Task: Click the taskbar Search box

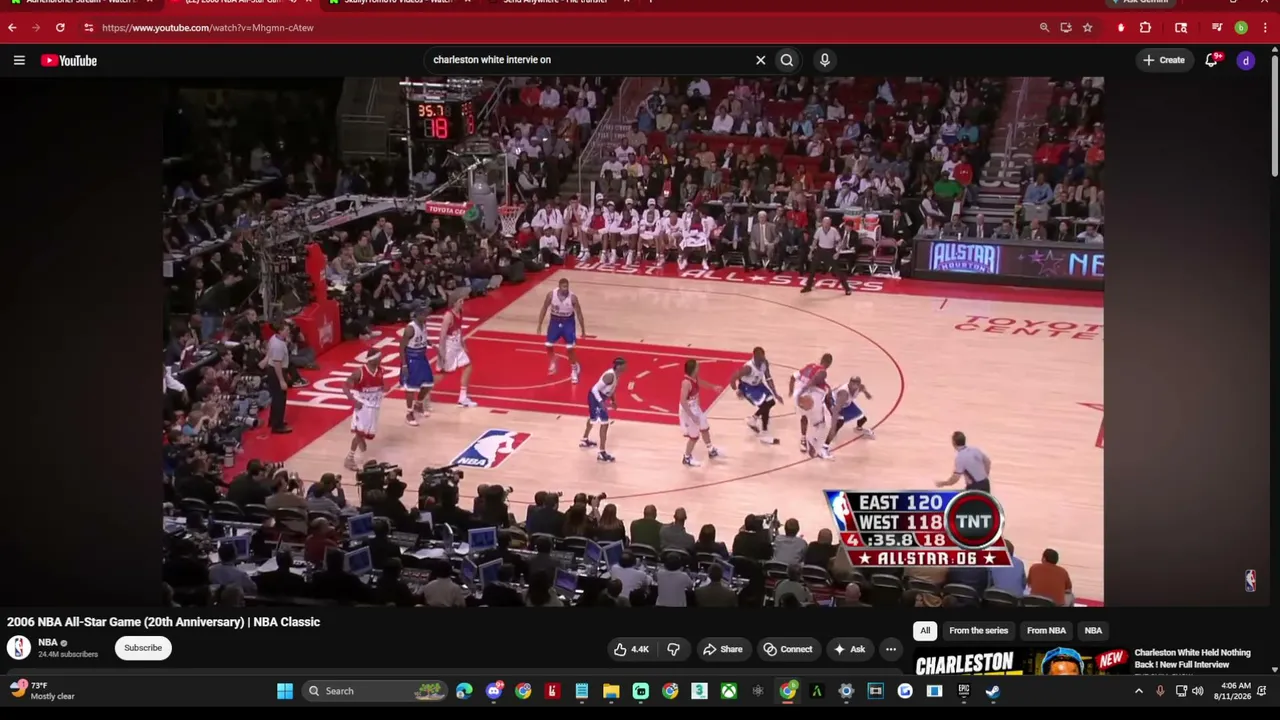Action: (375, 691)
